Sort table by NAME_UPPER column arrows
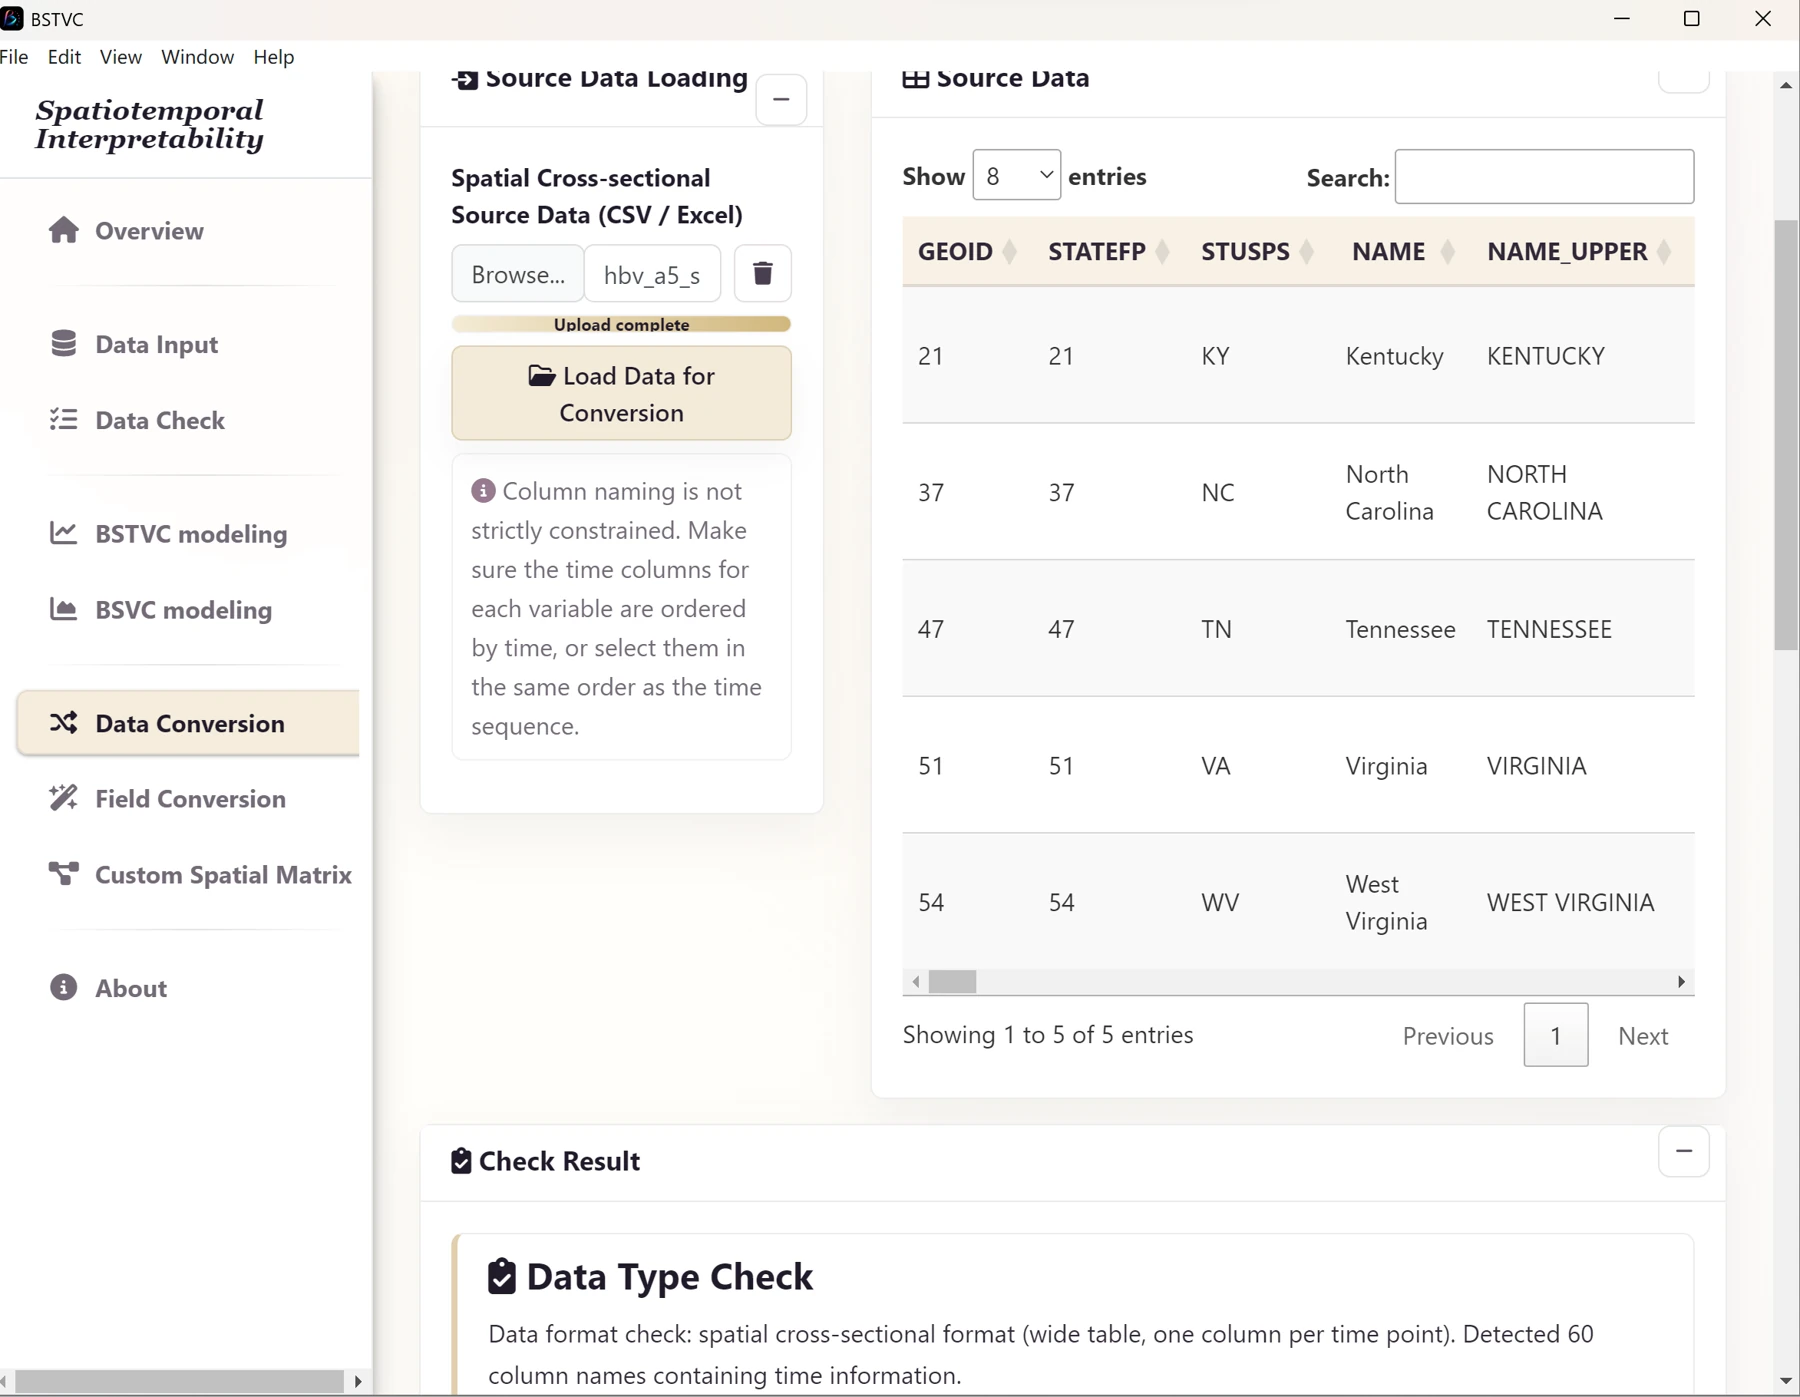Screen dimensions: 1800x1397 point(1664,251)
